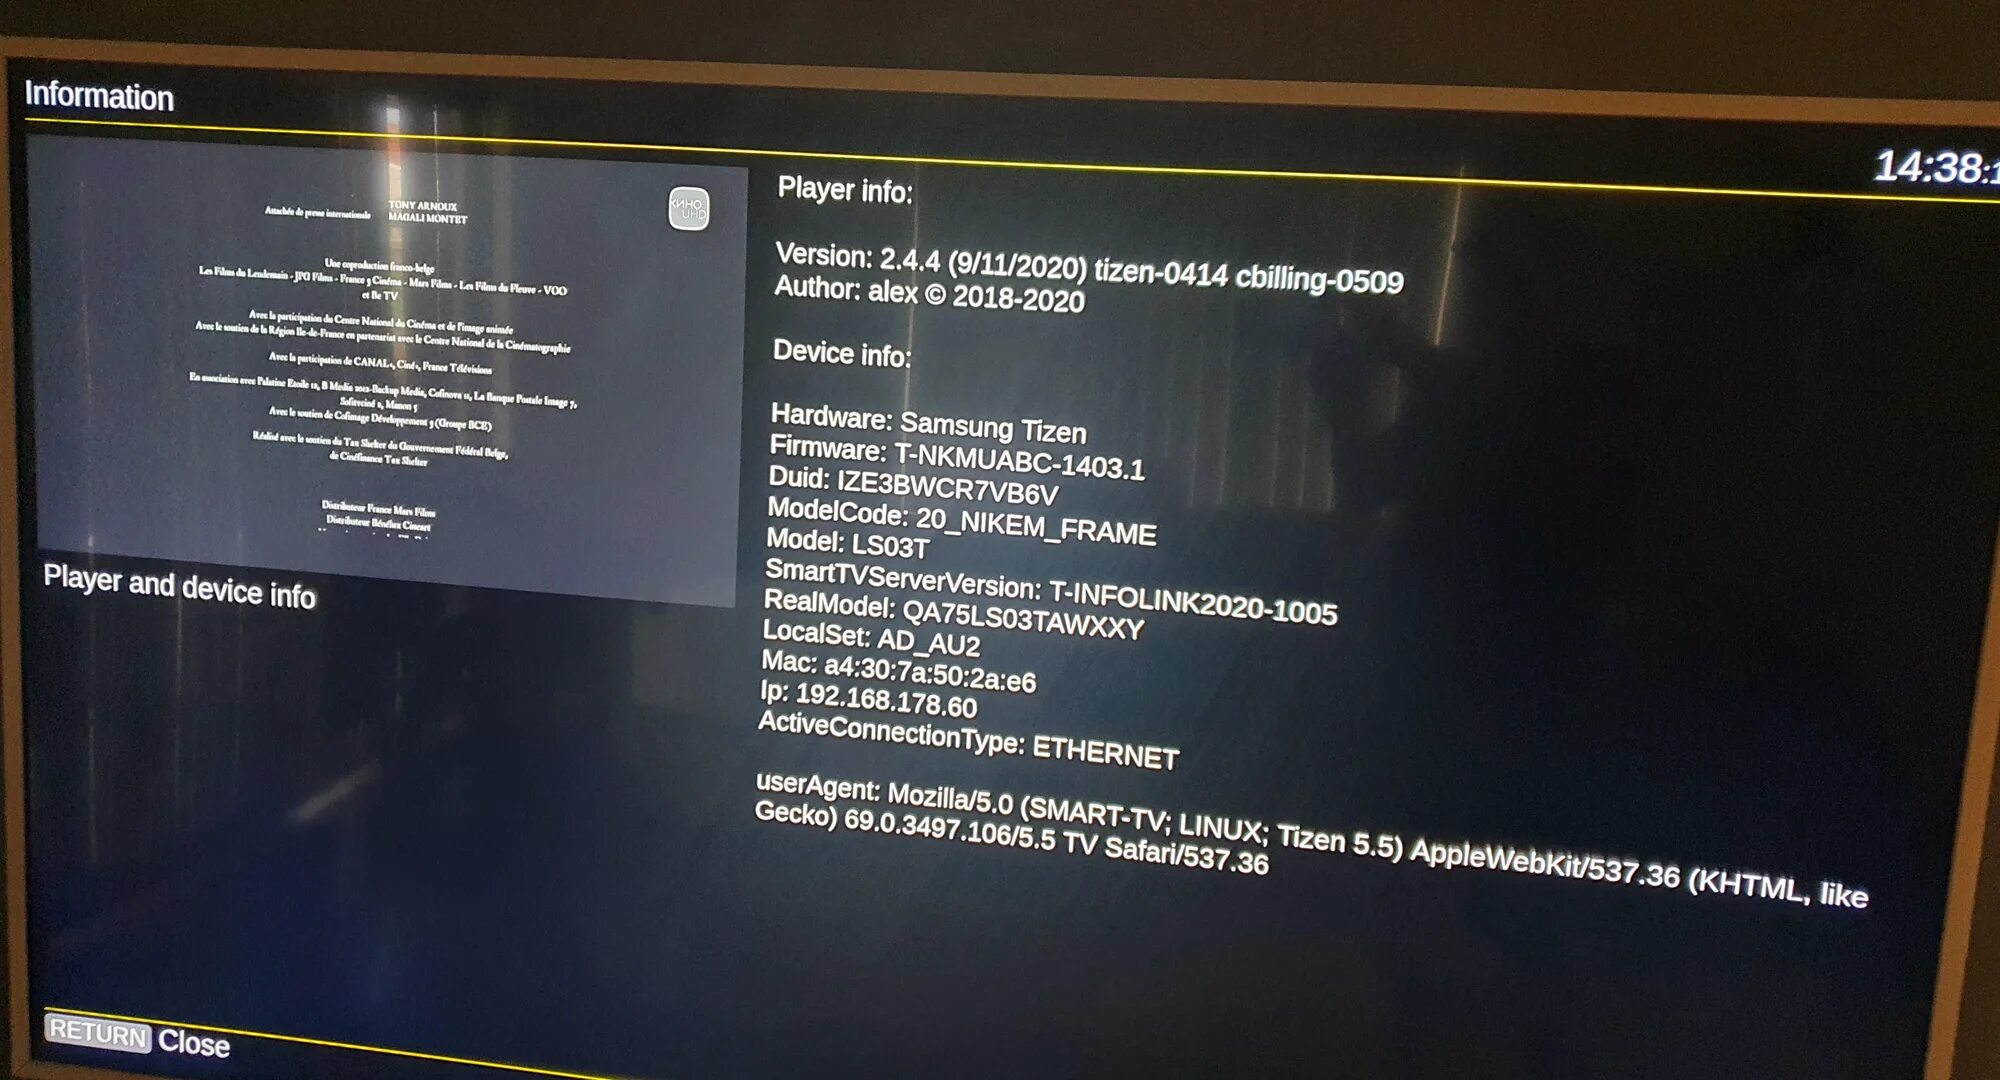View the VHO logo icon

[x=689, y=213]
